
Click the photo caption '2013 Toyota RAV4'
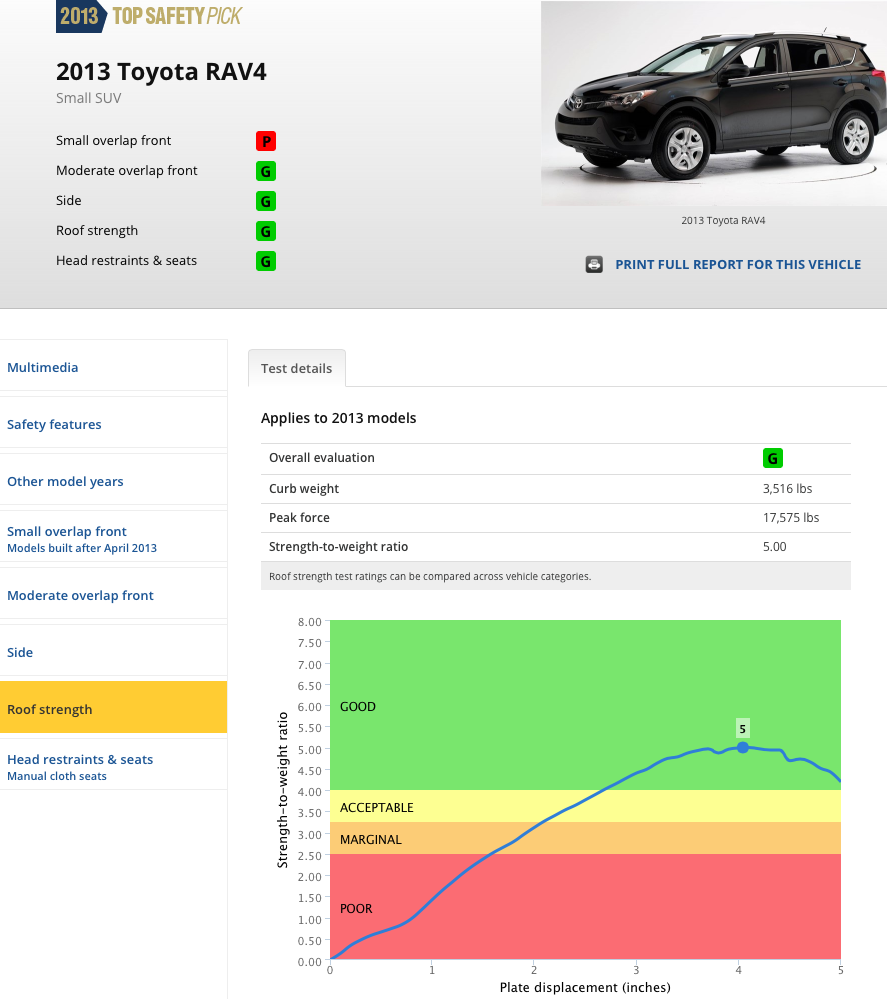coord(723,220)
